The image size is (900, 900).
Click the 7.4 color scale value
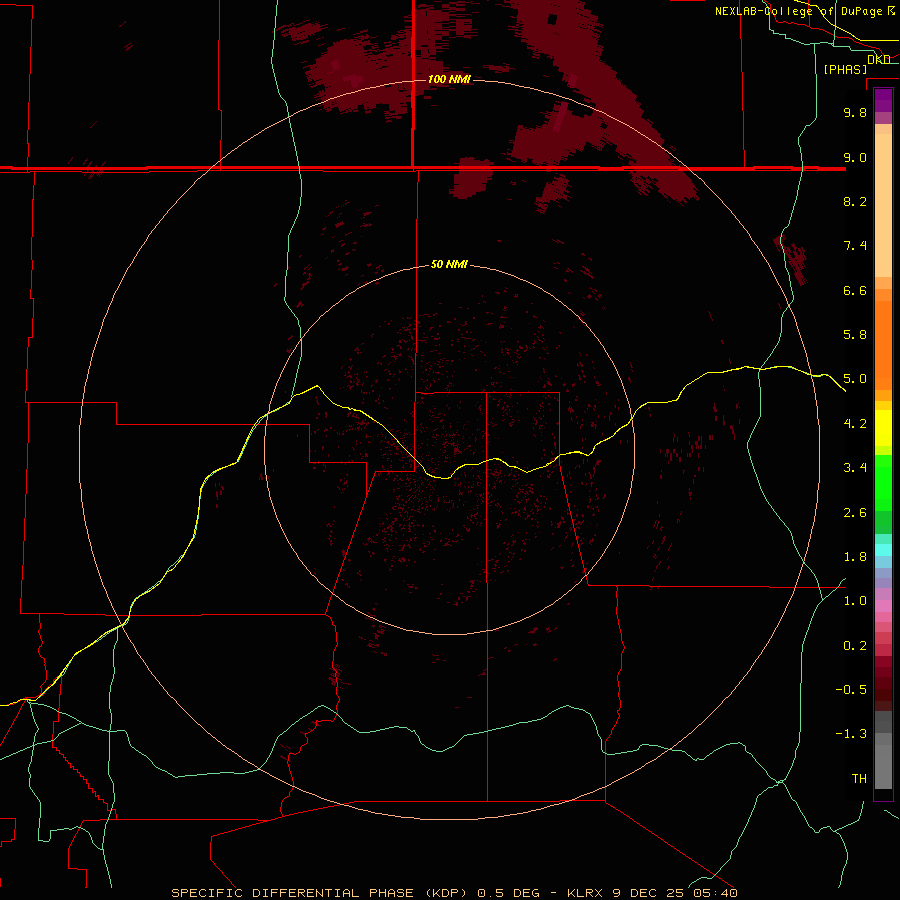855,246
